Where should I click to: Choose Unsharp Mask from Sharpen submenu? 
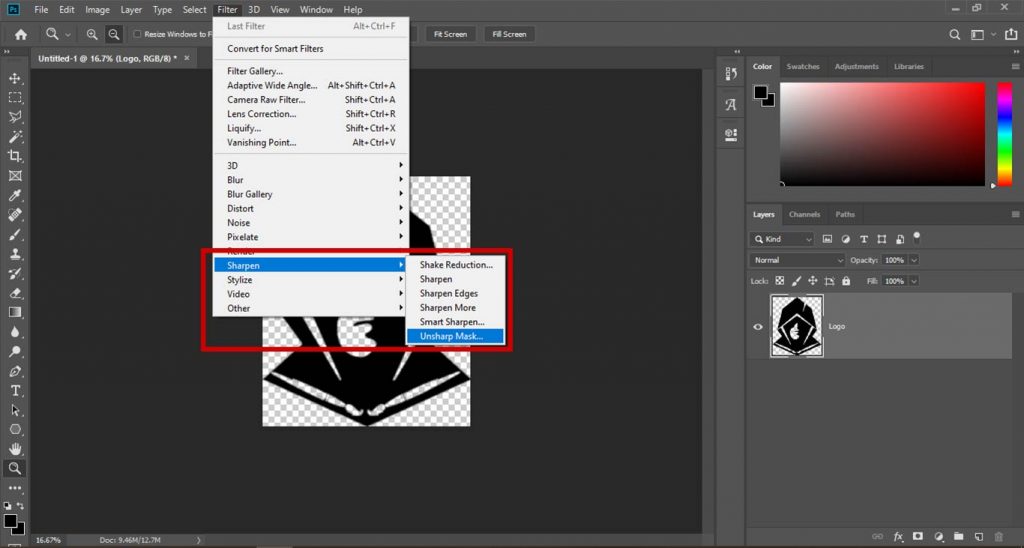[455, 336]
